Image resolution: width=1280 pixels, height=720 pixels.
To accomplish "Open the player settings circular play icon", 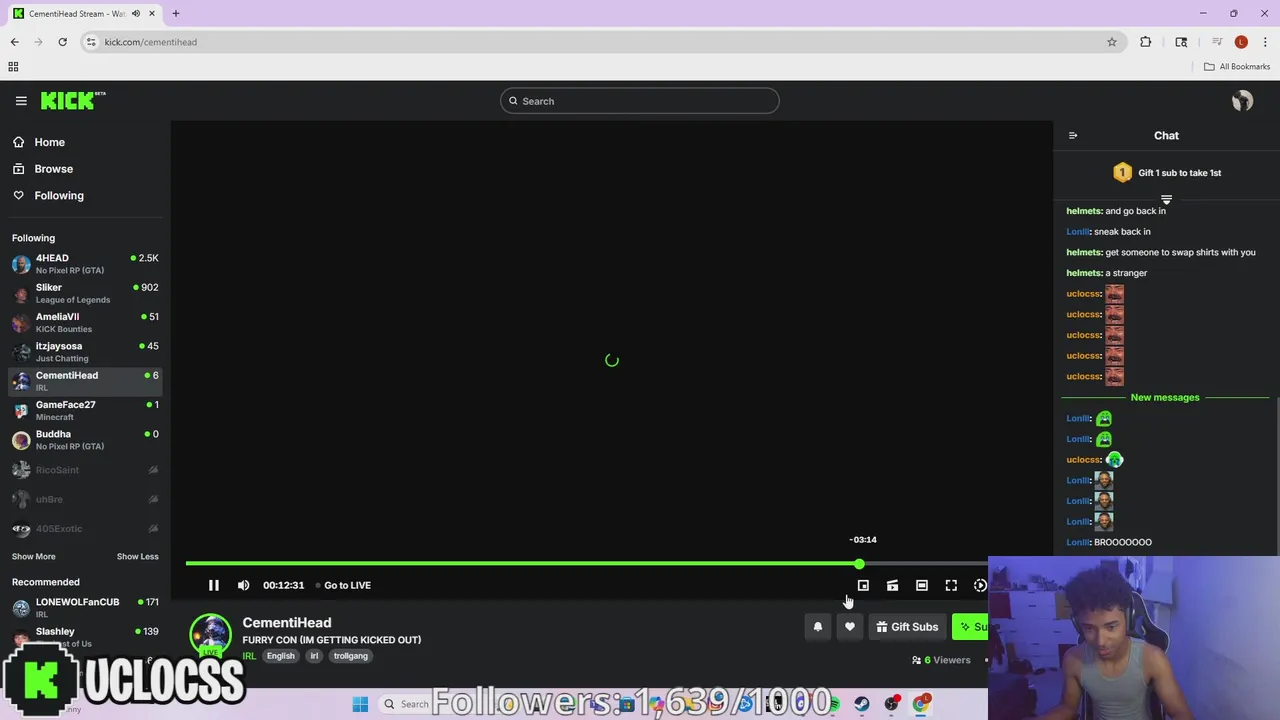I will click(980, 586).
